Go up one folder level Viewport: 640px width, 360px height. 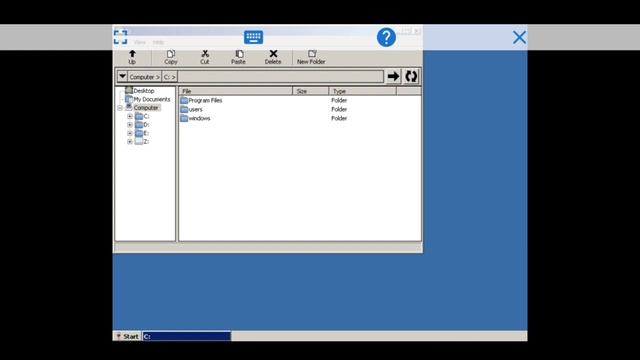pos(132,57)
